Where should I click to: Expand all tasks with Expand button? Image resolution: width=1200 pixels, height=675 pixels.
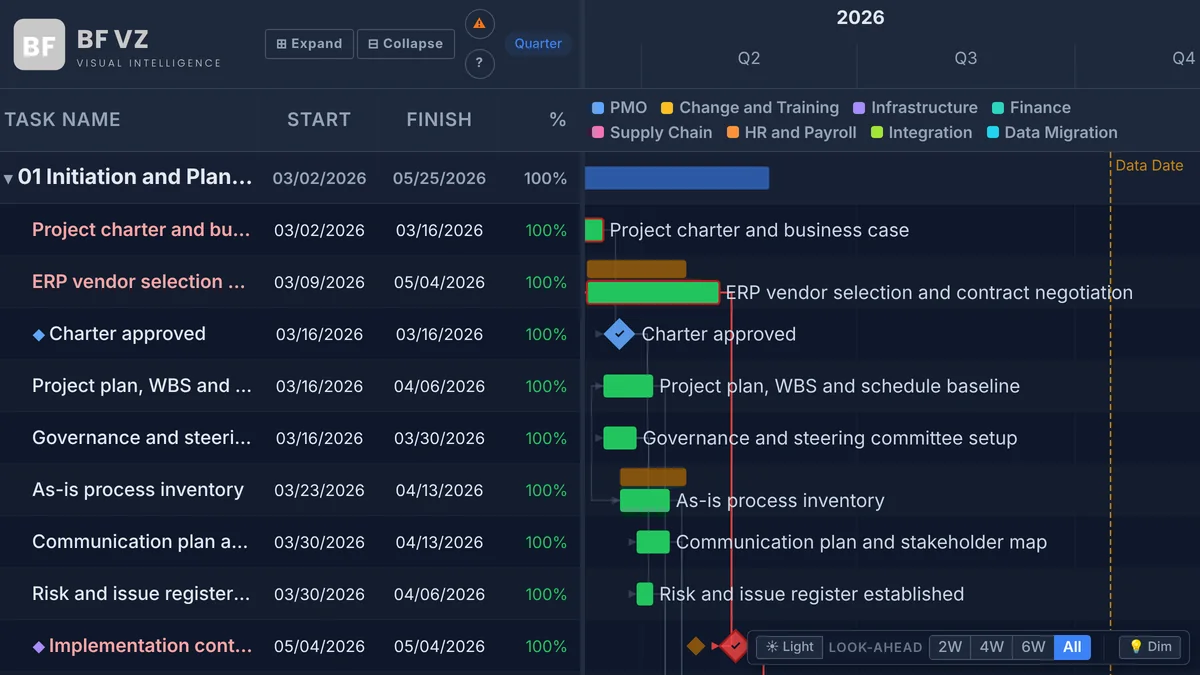[x=309, y=44]
